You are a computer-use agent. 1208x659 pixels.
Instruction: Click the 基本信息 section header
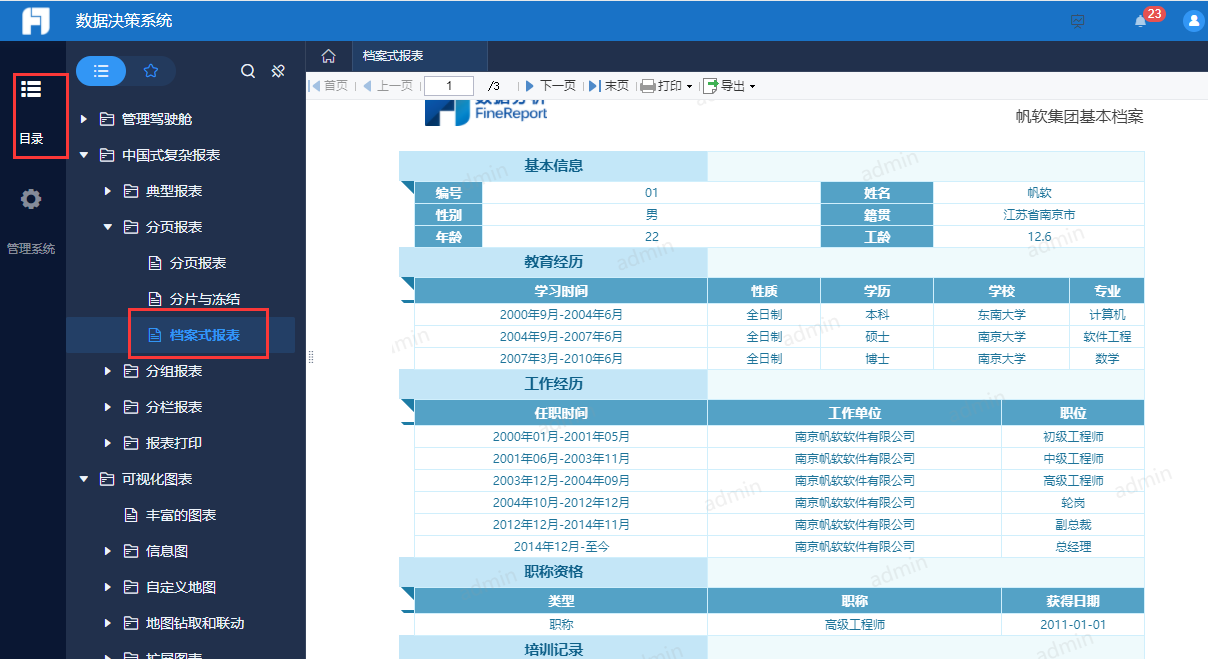(x=553, y=166)
